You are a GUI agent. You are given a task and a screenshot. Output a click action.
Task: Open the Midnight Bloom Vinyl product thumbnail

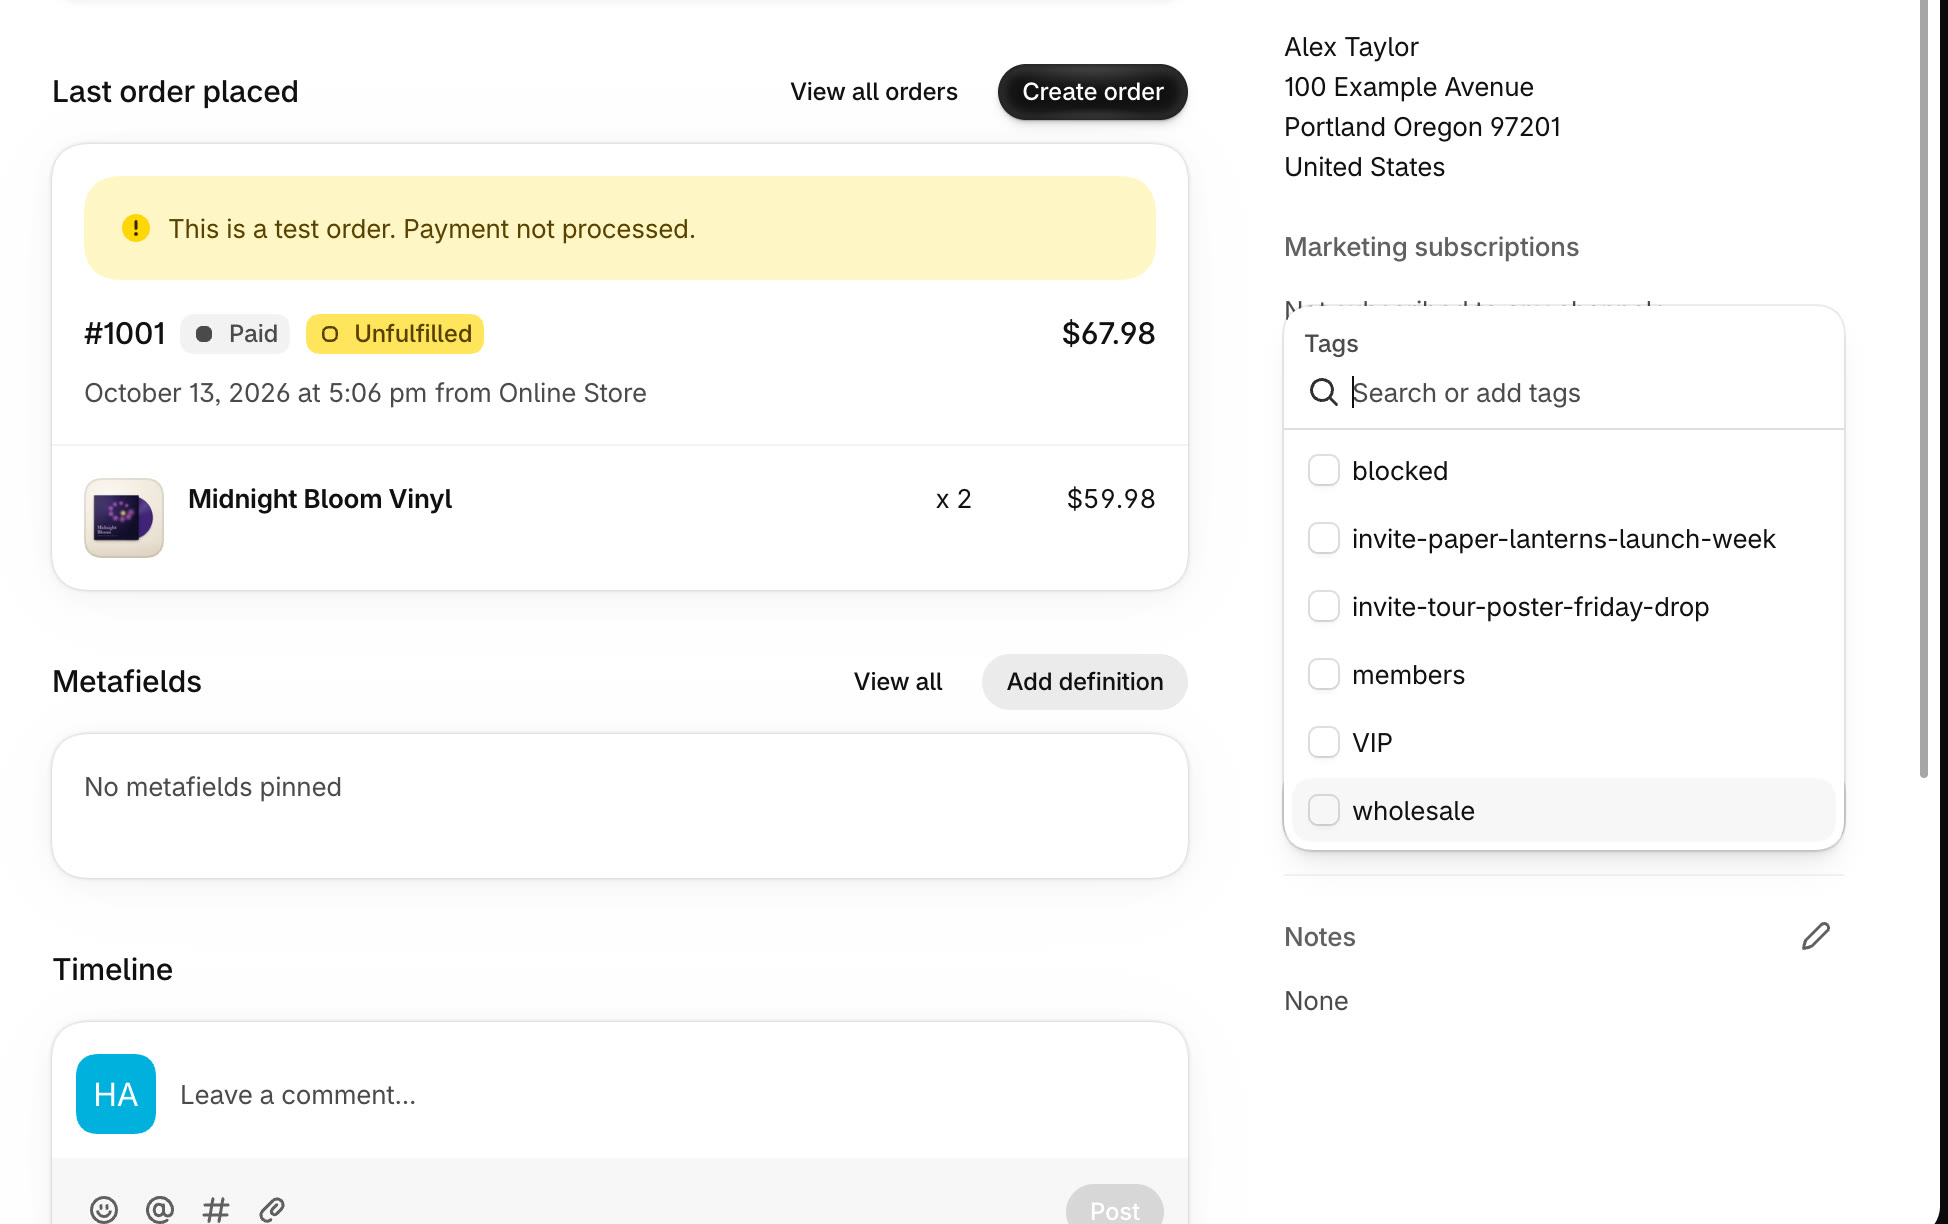pos(124,518)
